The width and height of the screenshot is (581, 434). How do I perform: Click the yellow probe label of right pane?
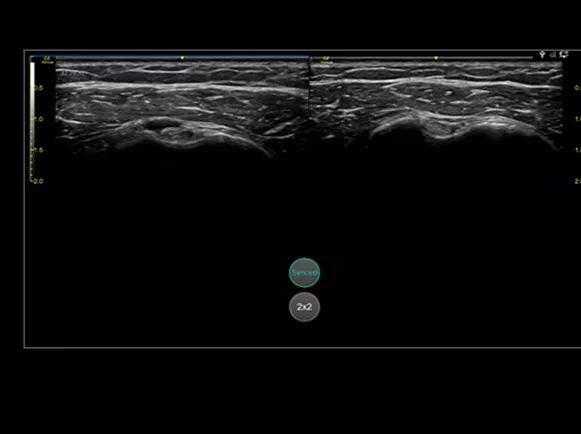pyautogui.click(x=326, y=60)
